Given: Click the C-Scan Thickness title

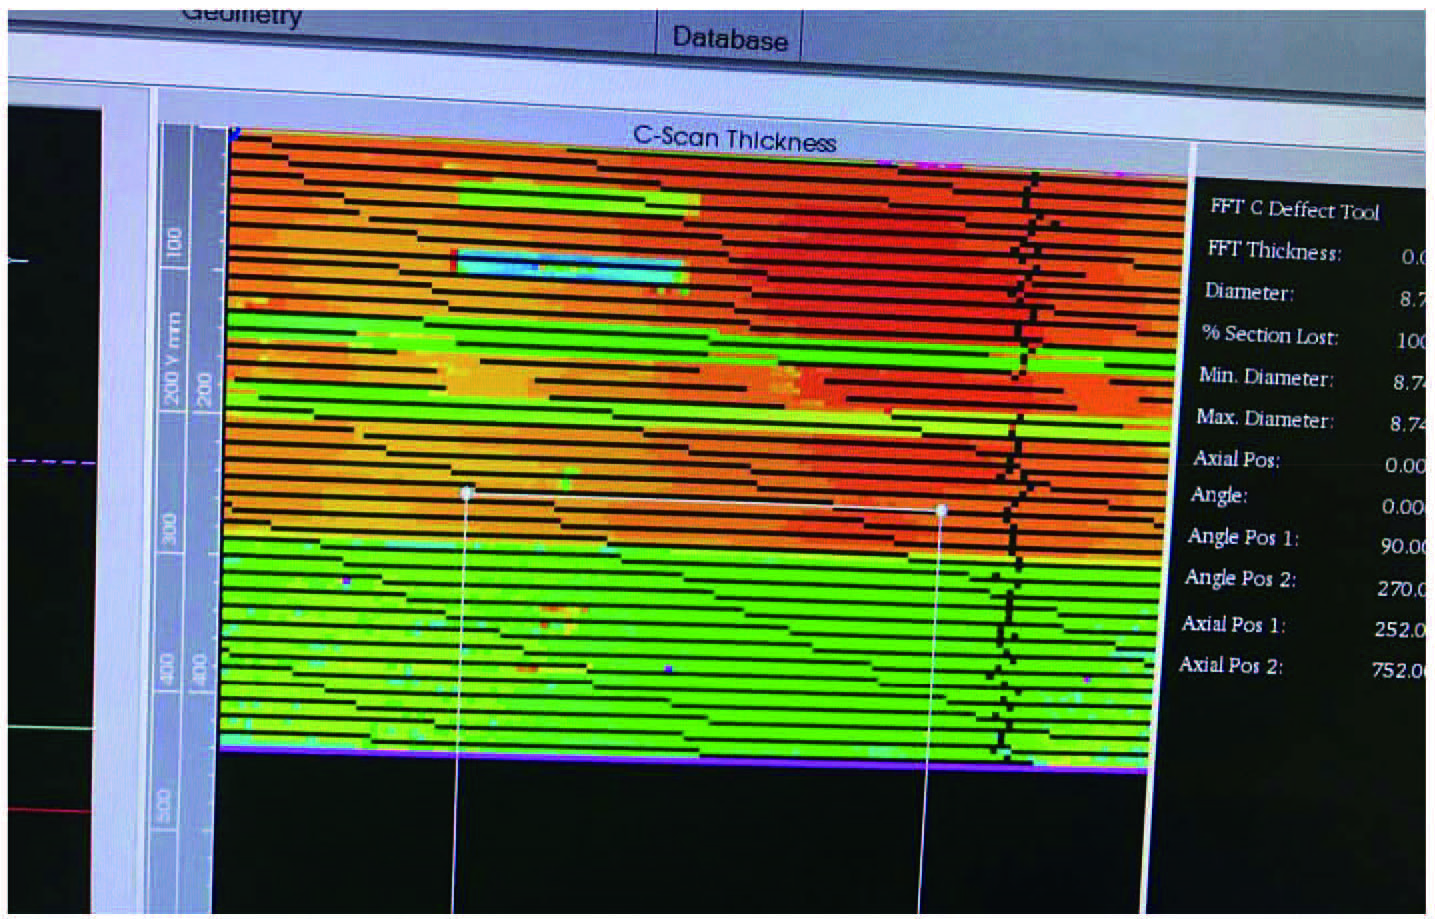Looking at the screenshot, I should pyautogui.click(x=735, y=139).
